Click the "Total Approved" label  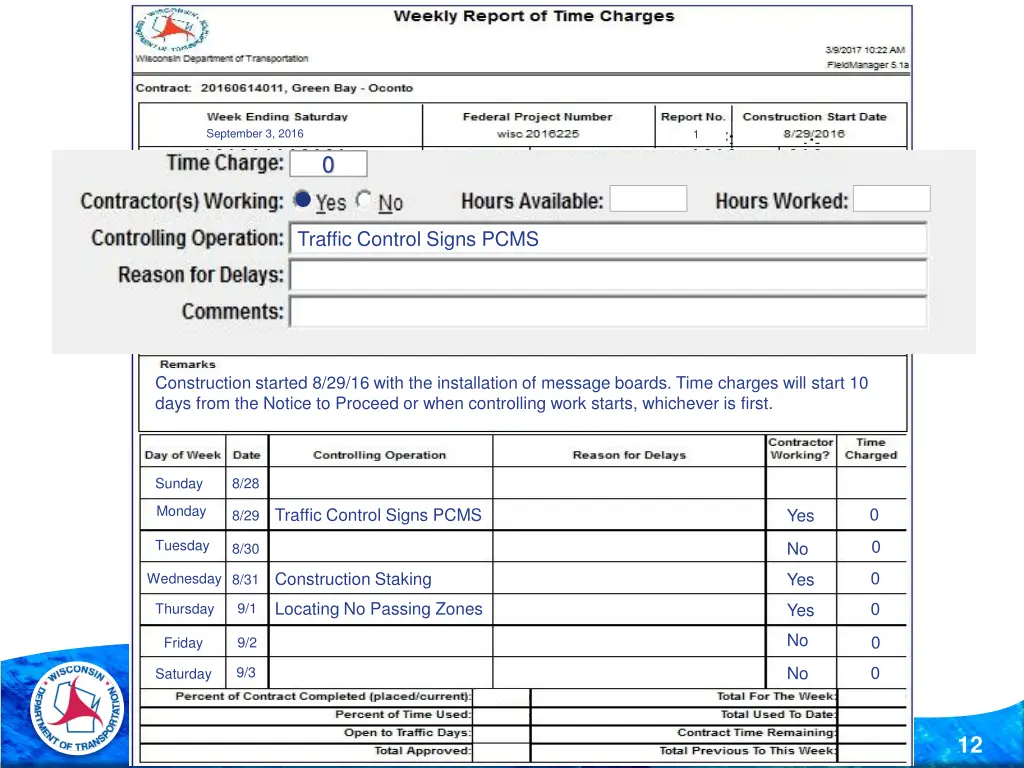(x=423, y=751)
